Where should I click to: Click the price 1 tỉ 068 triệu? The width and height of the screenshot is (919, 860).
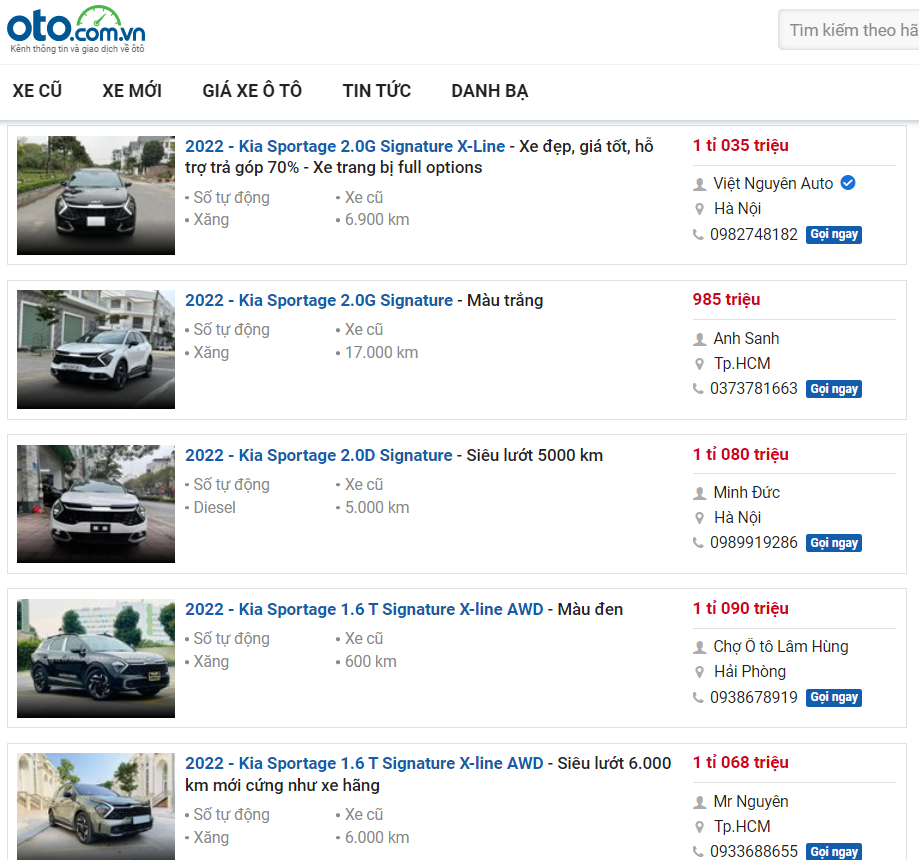[x=741, y=763]
